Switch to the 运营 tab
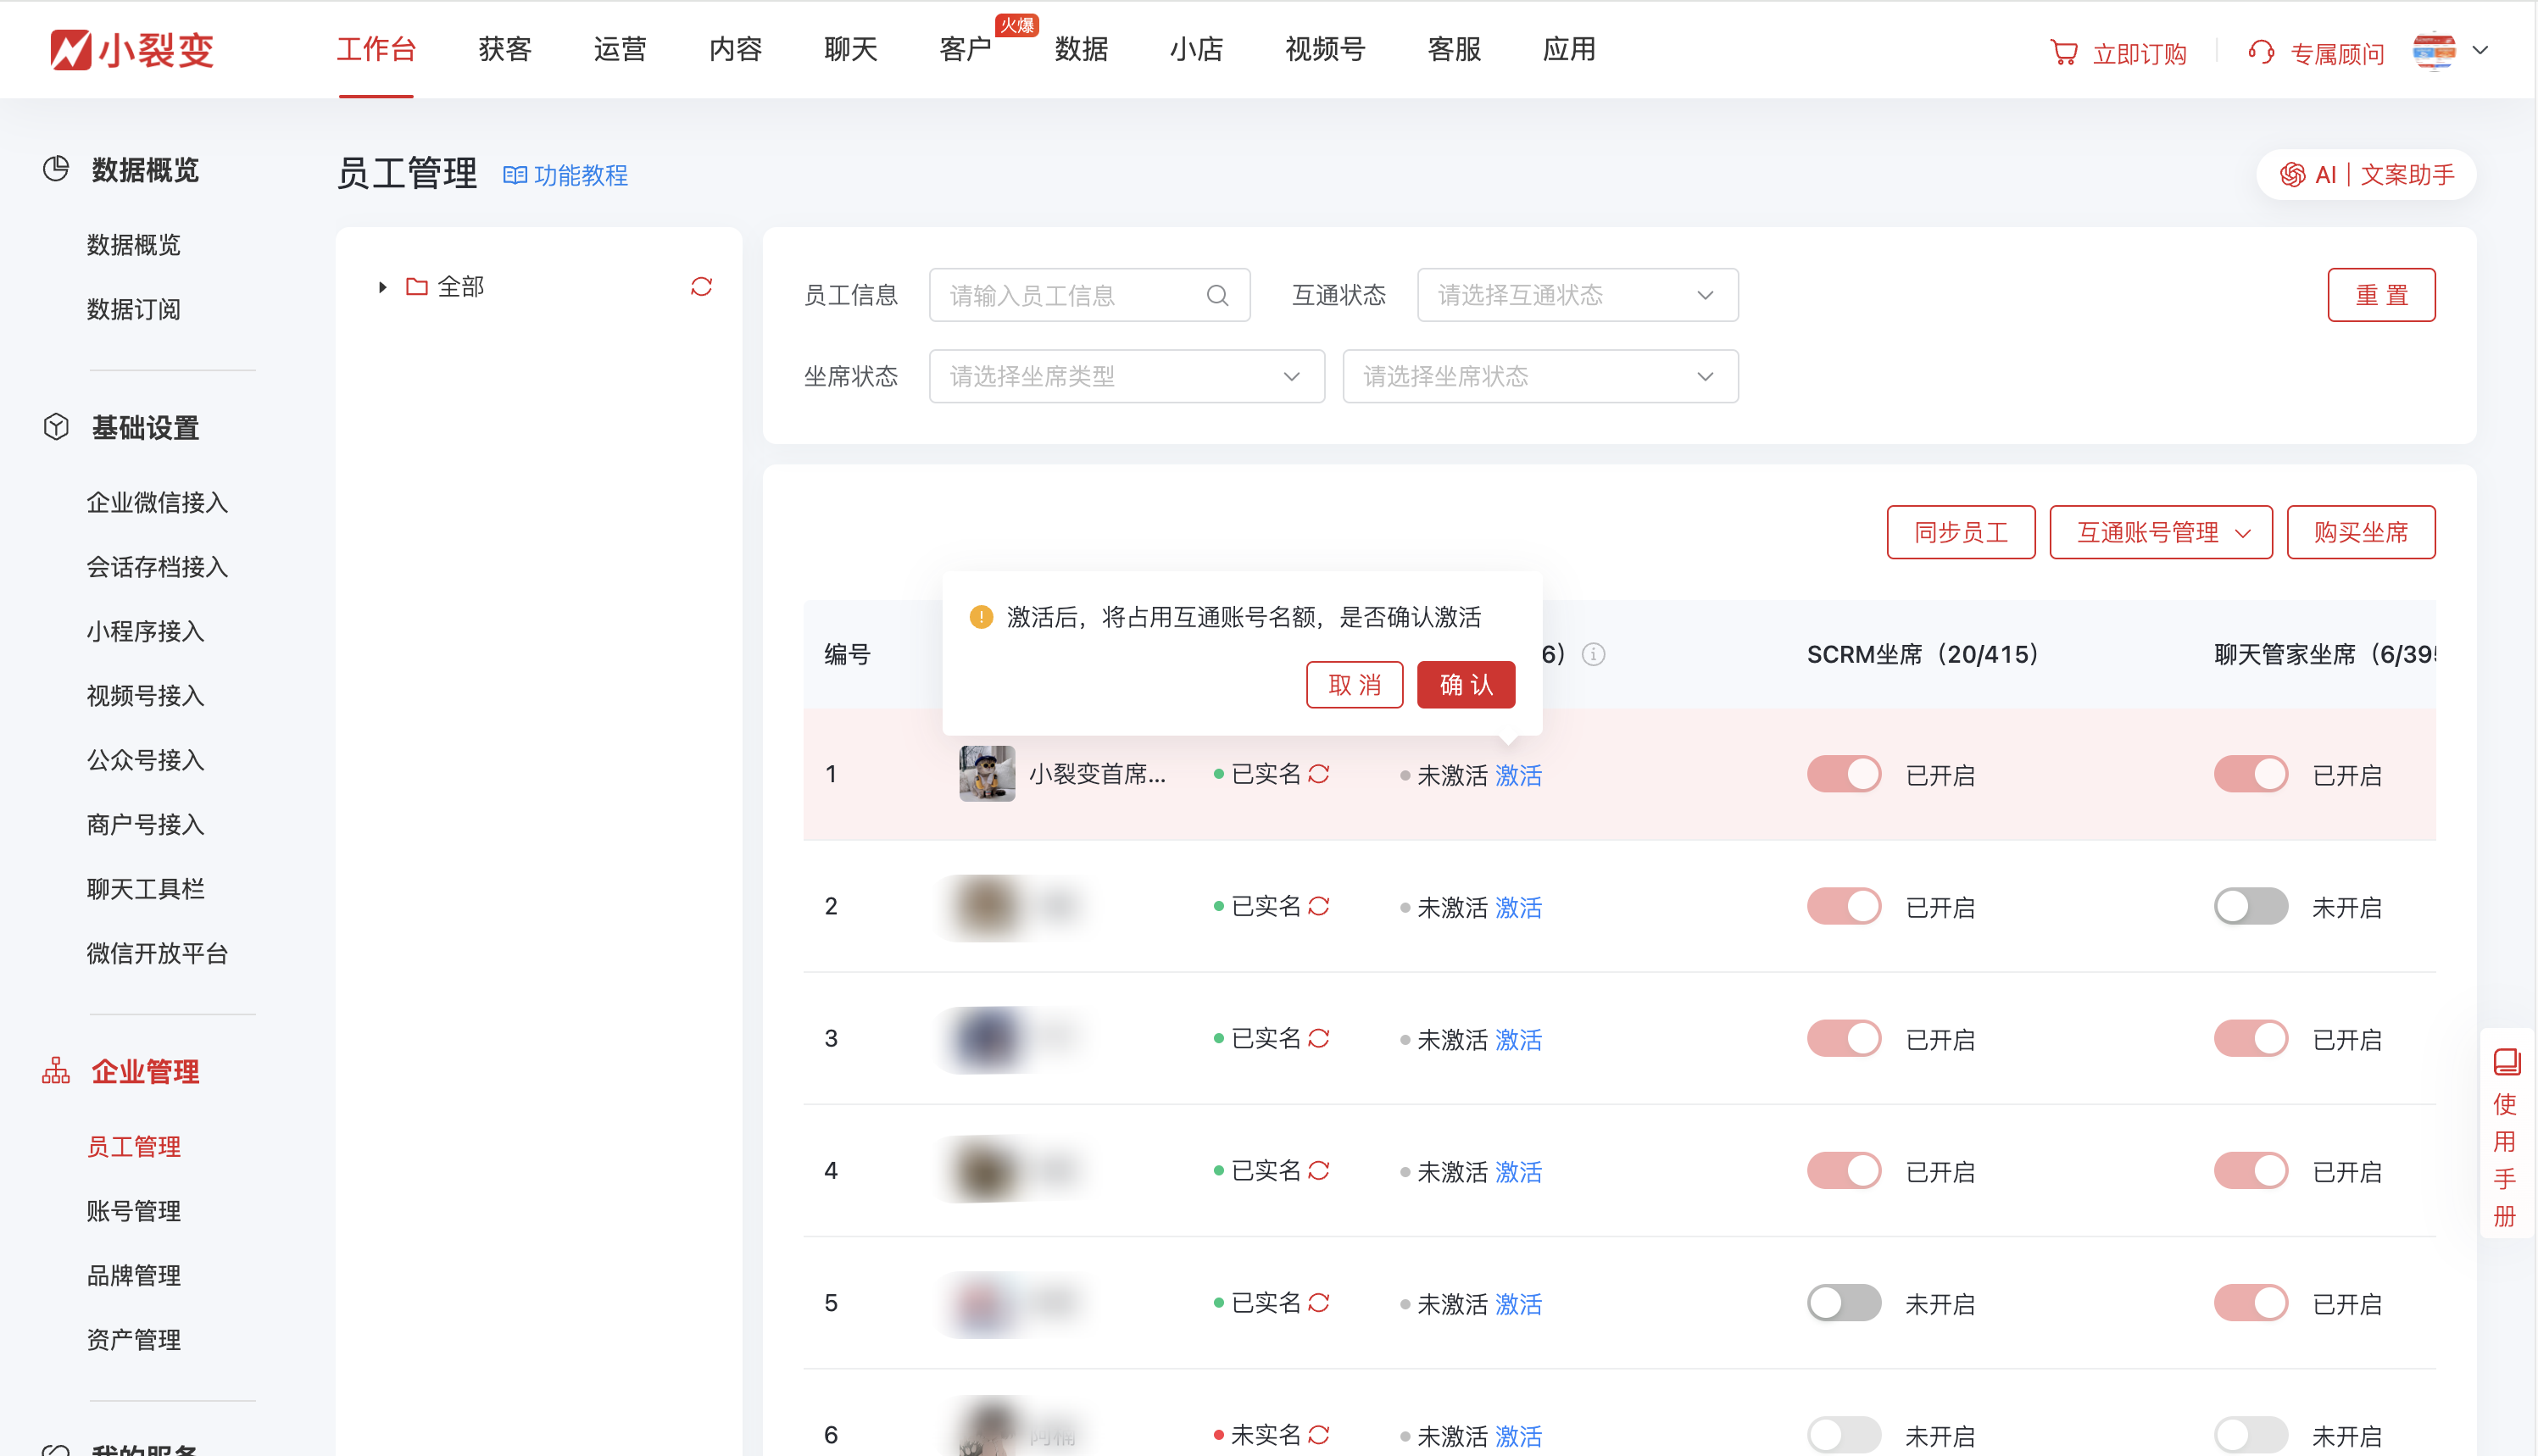Image resolution: width=2538 pixels, height=1456 pixels. 620,49
